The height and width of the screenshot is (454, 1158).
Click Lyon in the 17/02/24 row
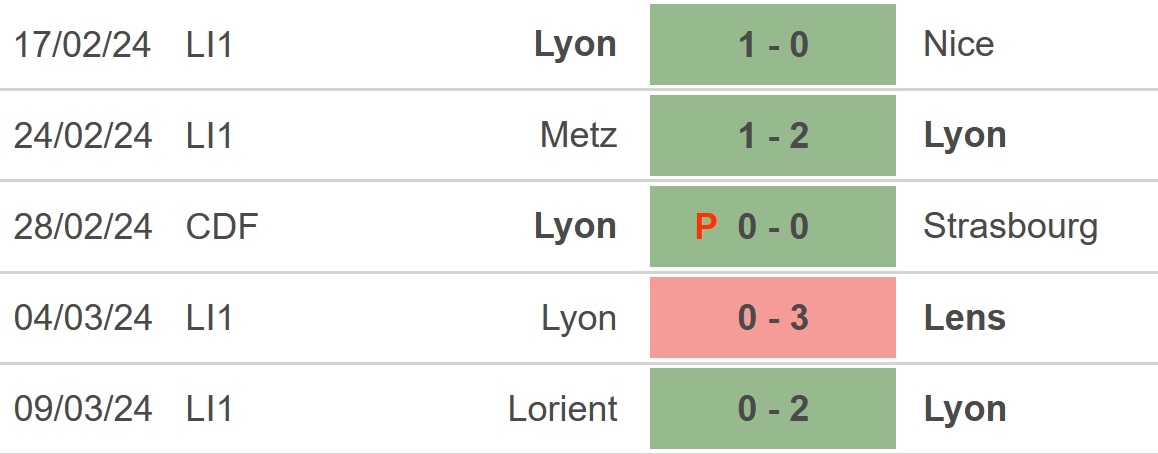point(575,46)
